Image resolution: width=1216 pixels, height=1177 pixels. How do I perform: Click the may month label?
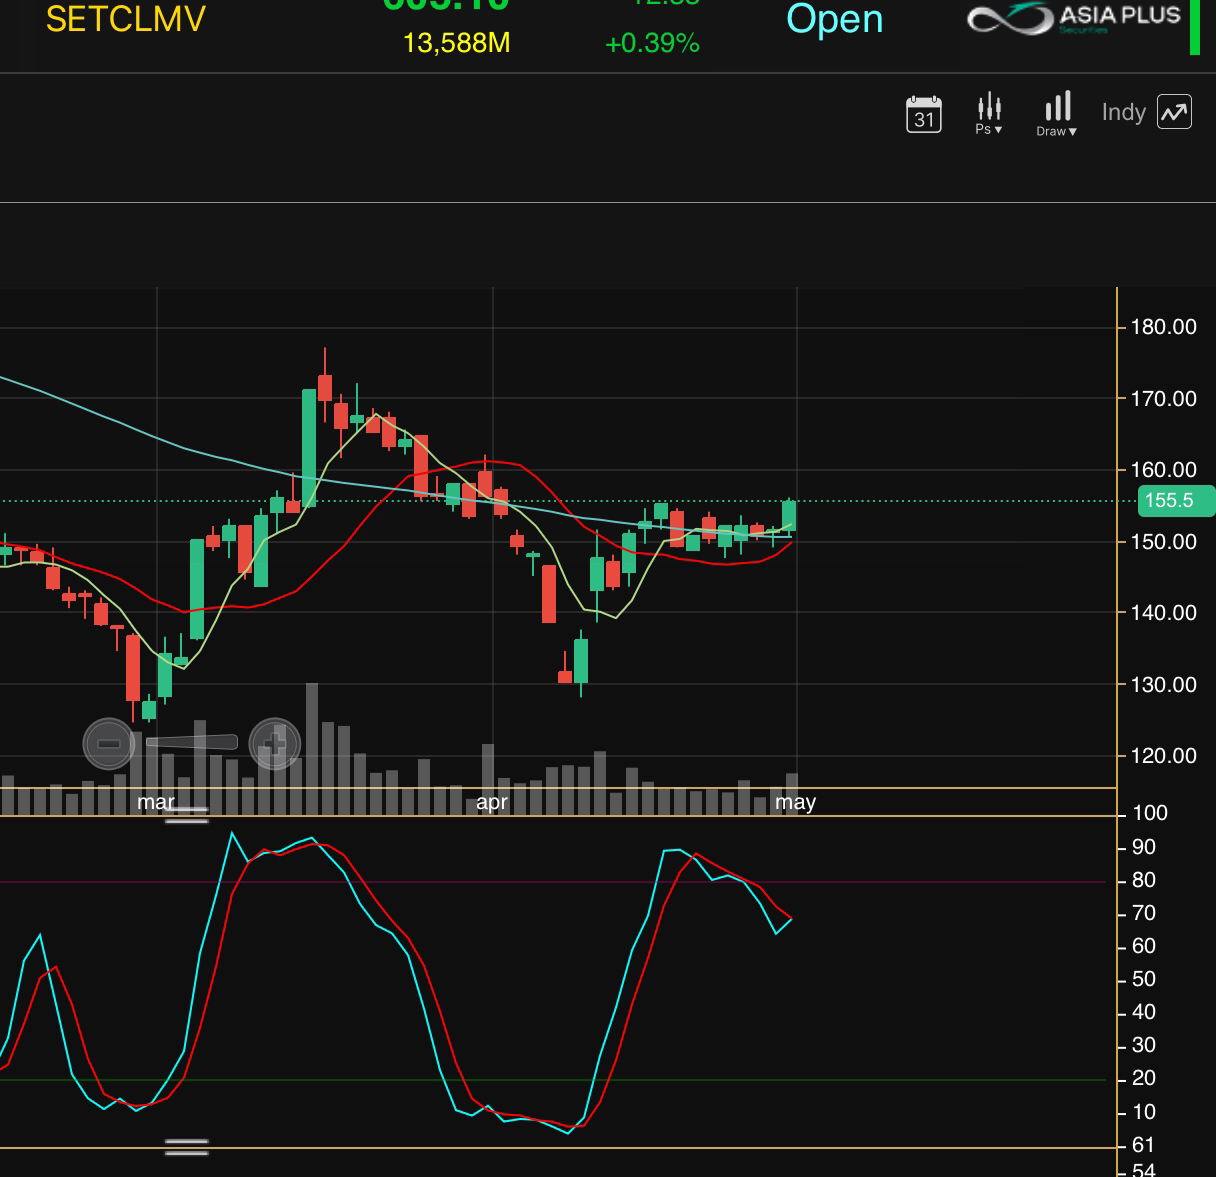tap(796, 802)
